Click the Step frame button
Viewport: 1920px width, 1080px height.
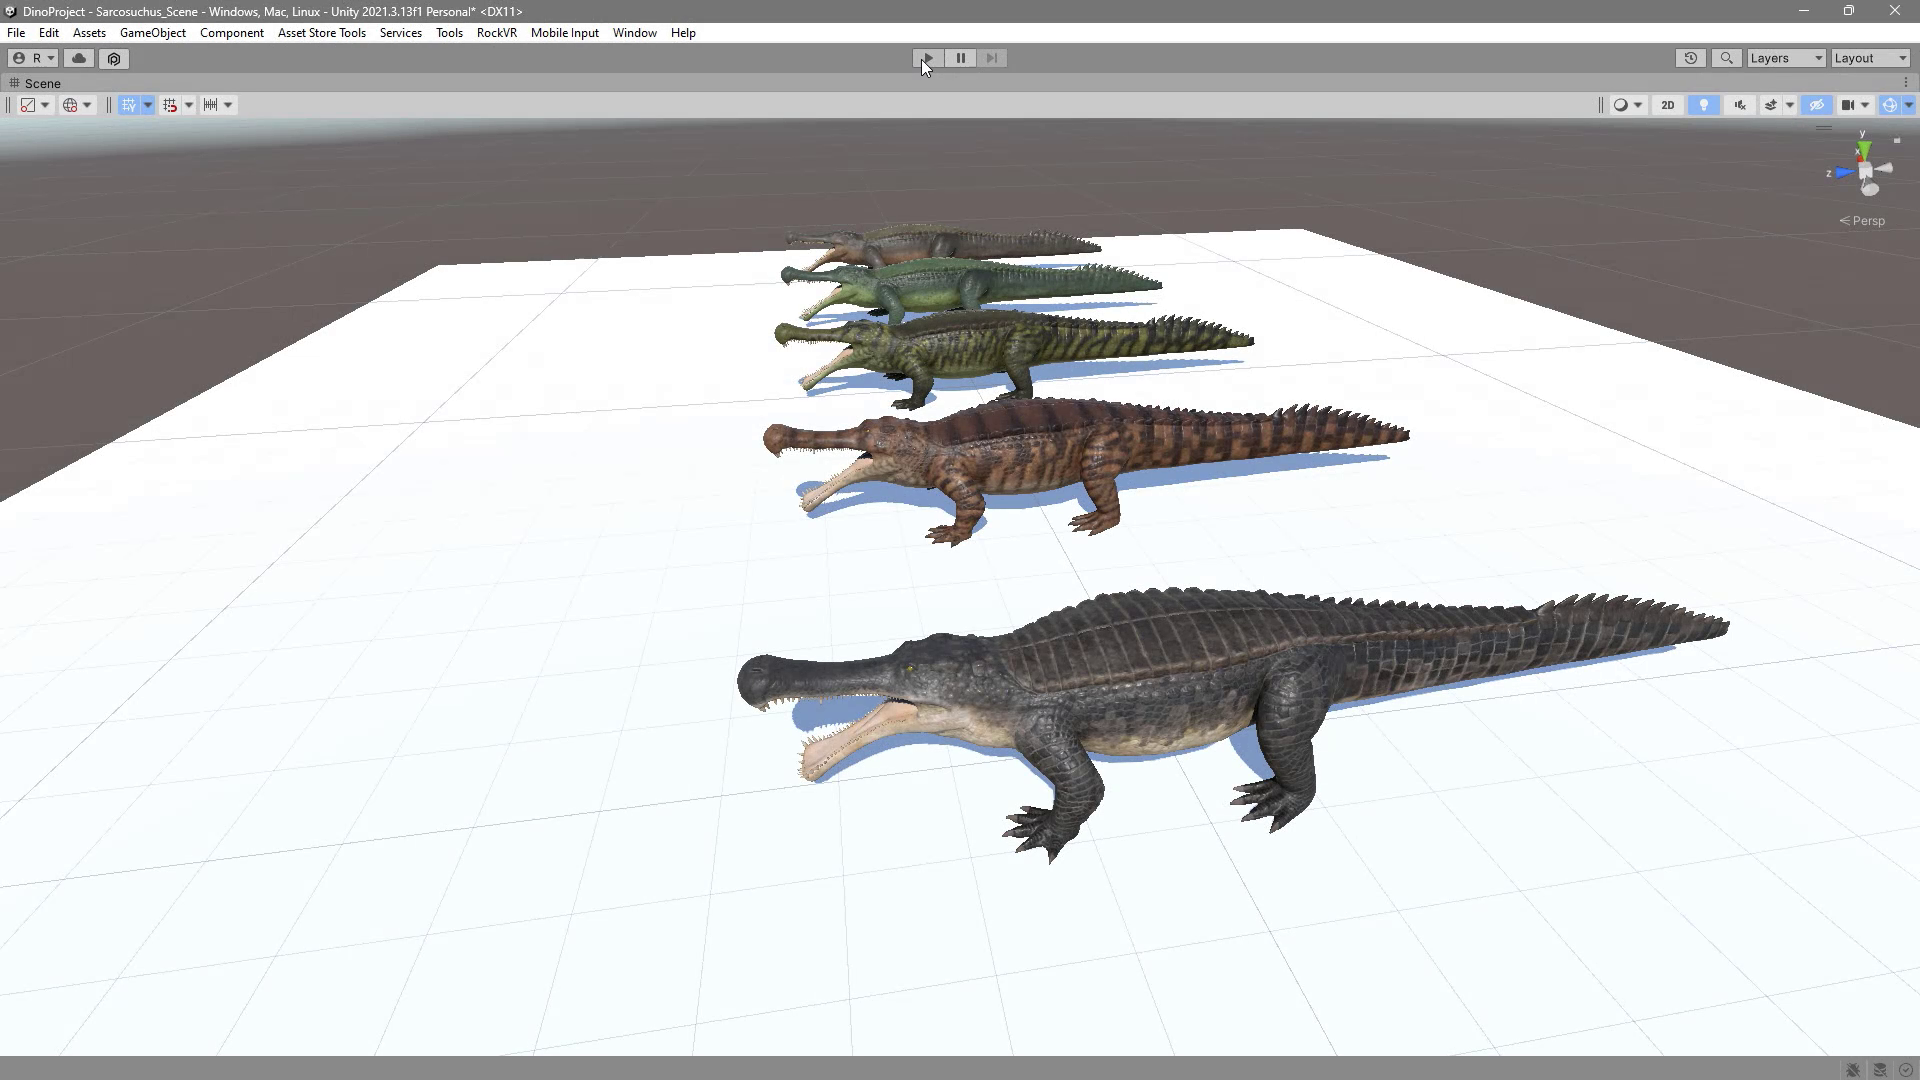point(992,58)
